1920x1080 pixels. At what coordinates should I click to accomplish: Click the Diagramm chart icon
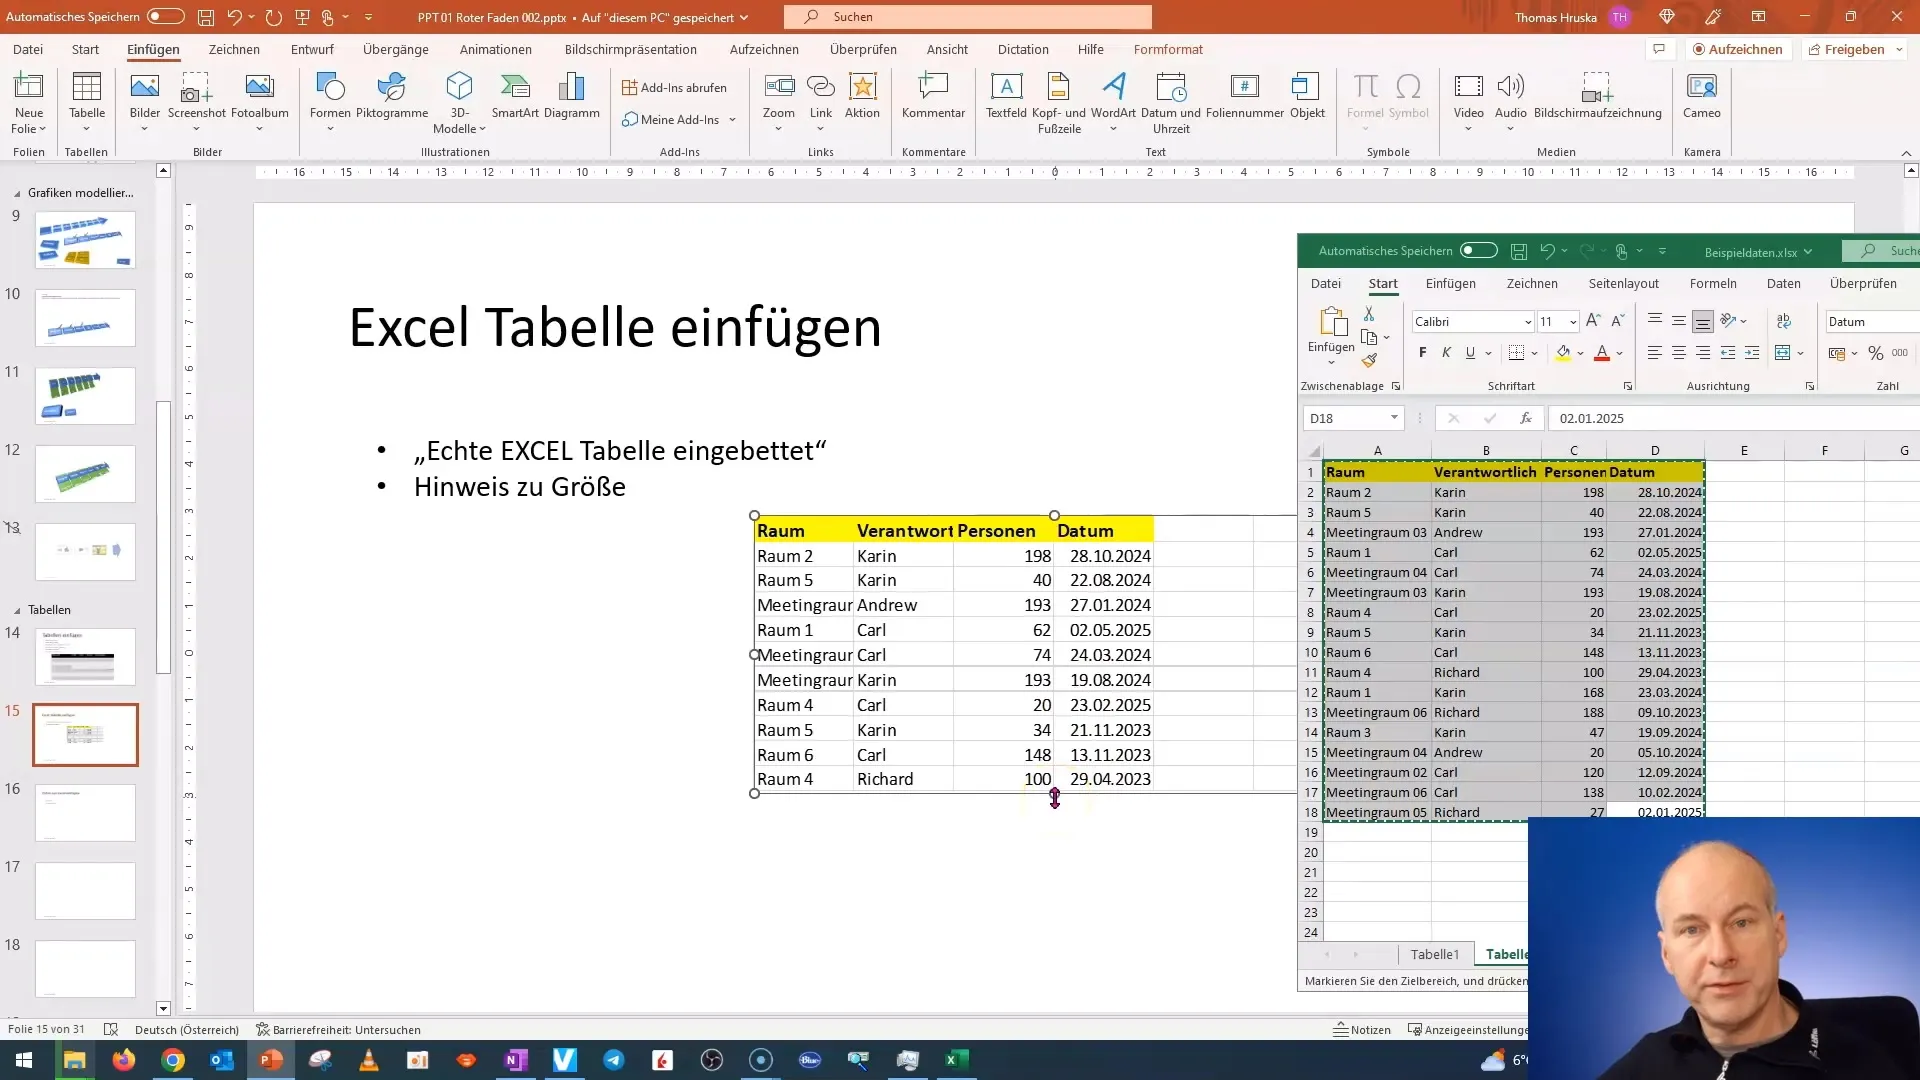point(571,88)
